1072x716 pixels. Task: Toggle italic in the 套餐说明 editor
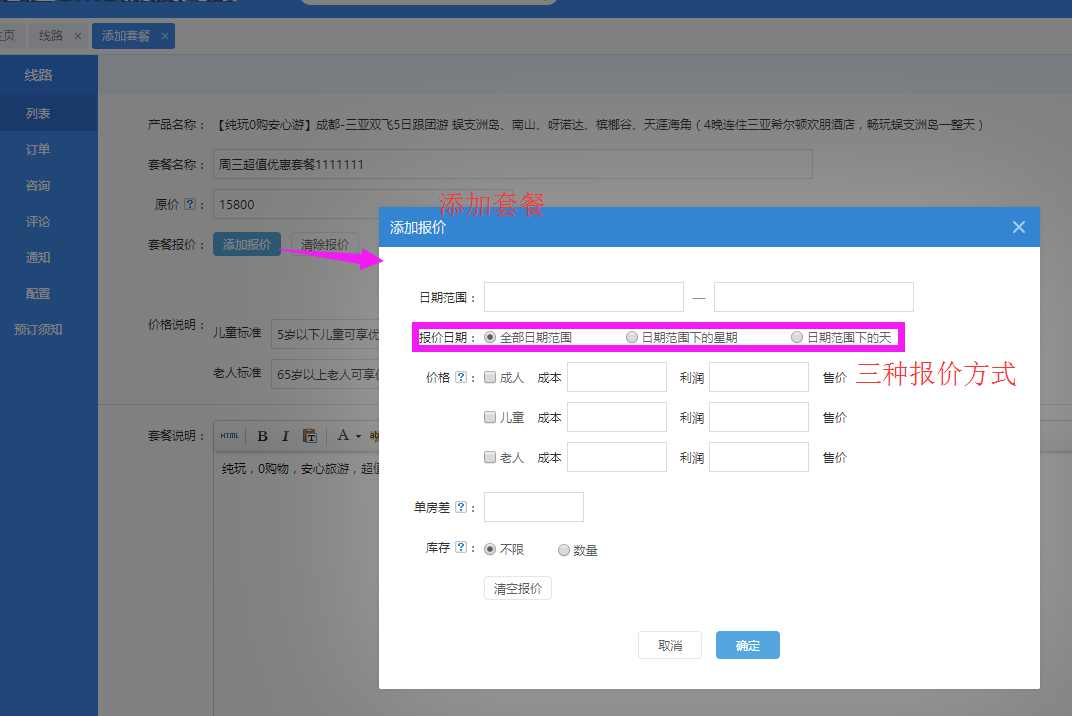point(285,436)
